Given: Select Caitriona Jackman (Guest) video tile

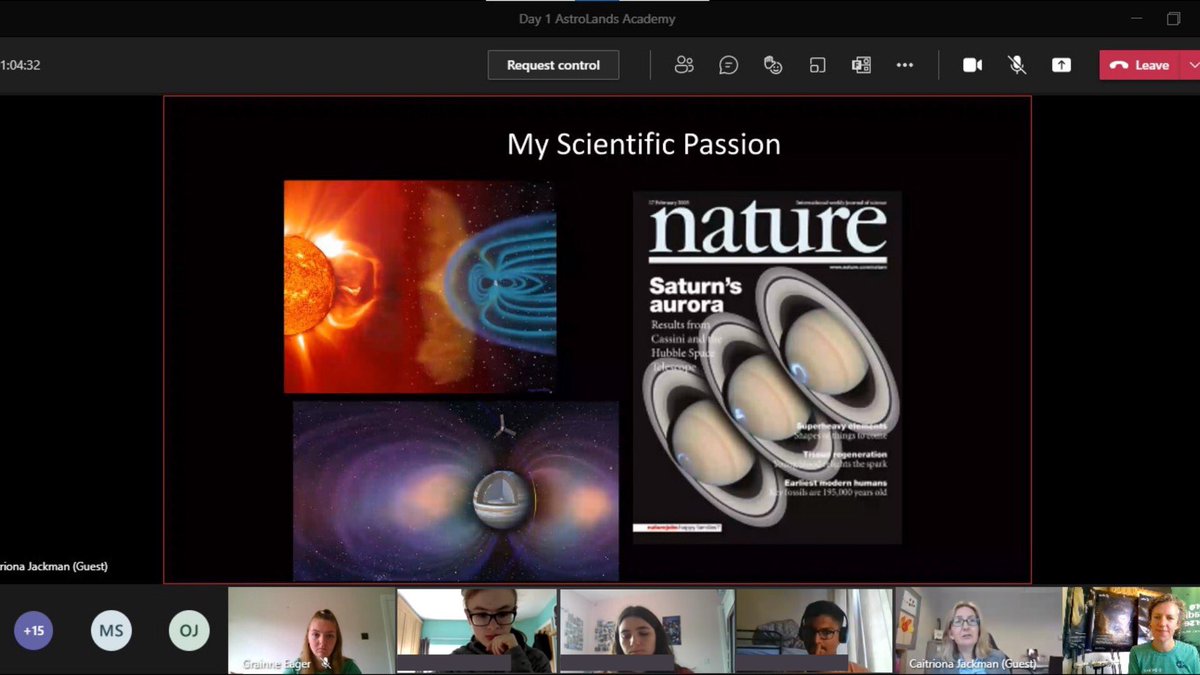Looking at the screenshot, I should pyautogui.click(x=978, y=631).
